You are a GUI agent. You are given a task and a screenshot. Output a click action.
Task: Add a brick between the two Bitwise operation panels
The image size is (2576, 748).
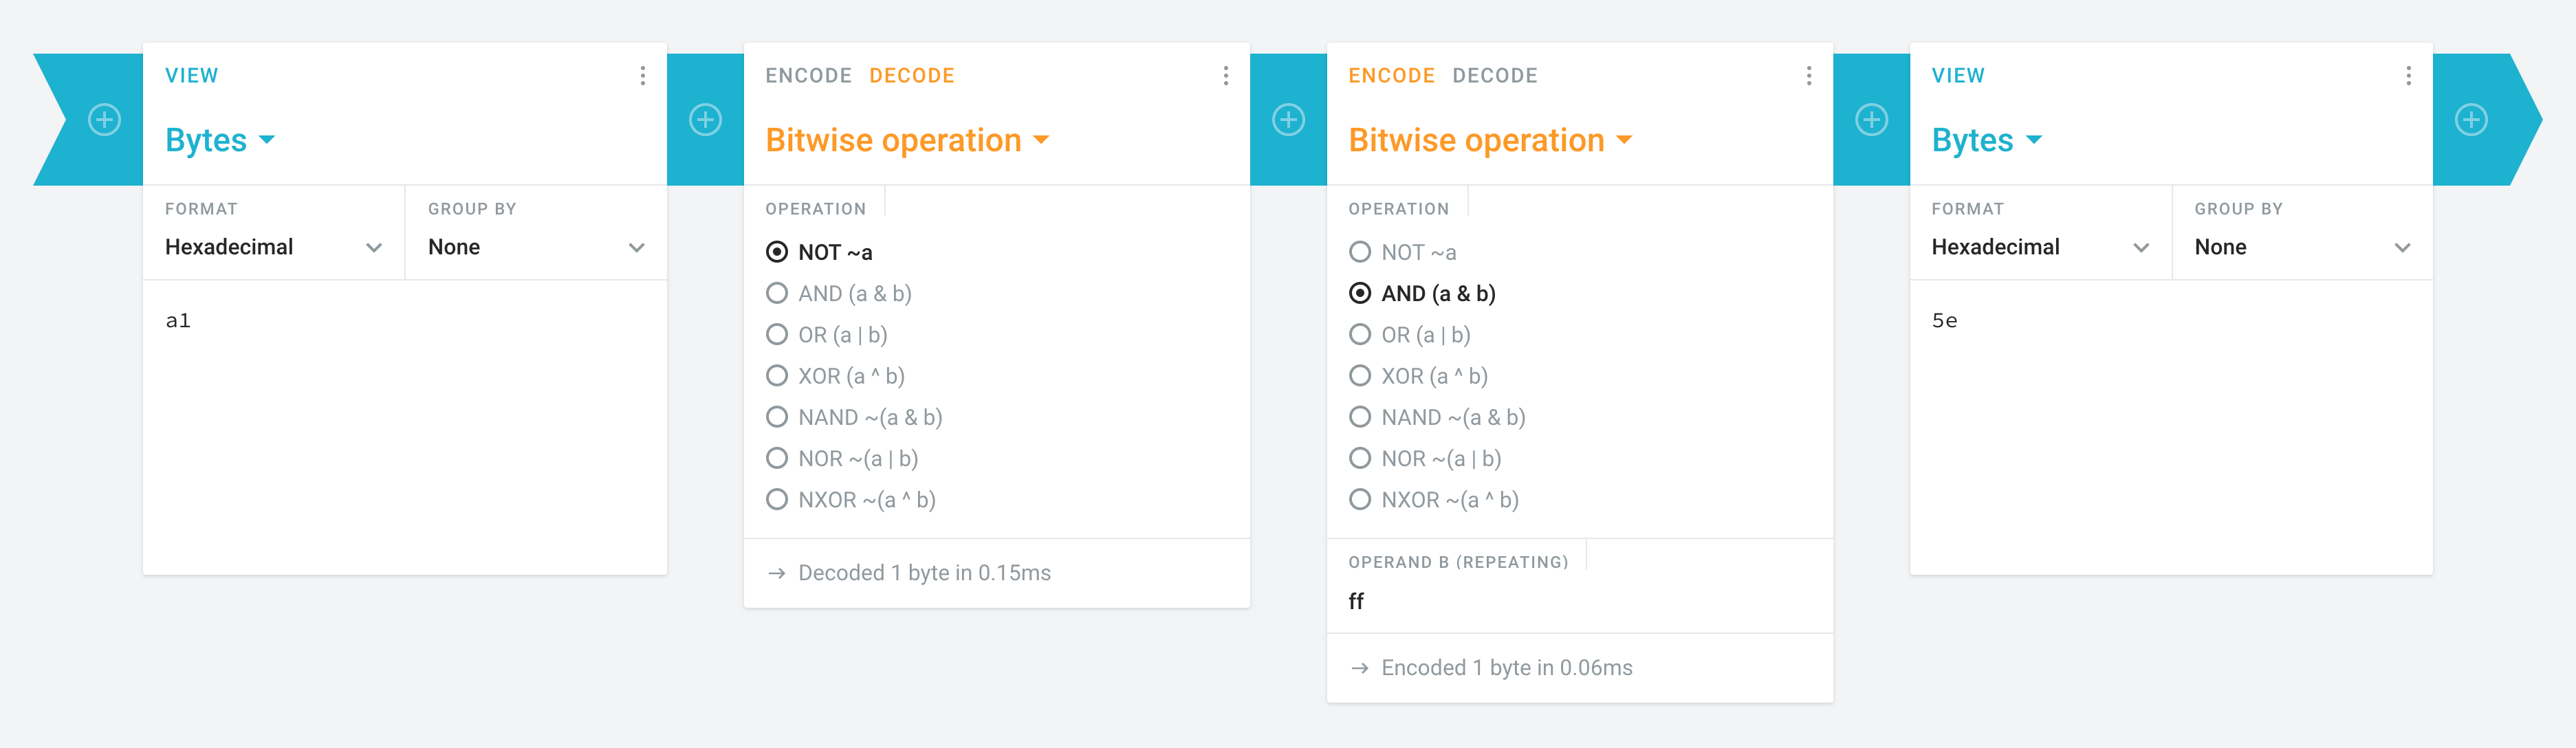[1288, 118]
